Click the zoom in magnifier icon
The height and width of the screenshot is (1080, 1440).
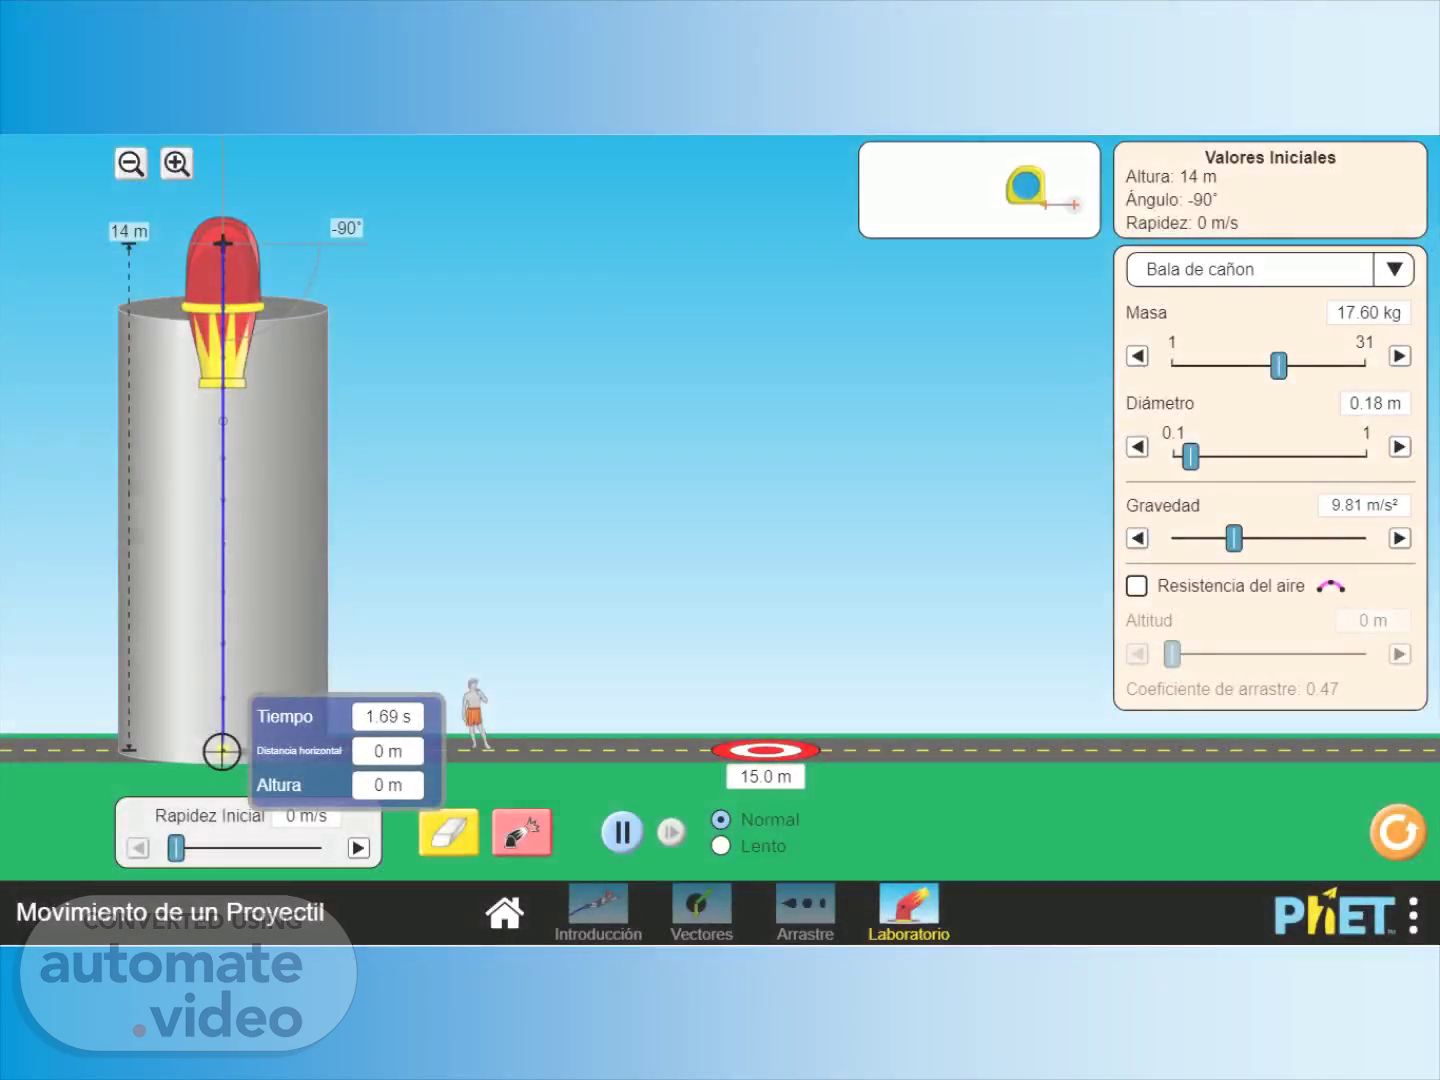(177, 163)
